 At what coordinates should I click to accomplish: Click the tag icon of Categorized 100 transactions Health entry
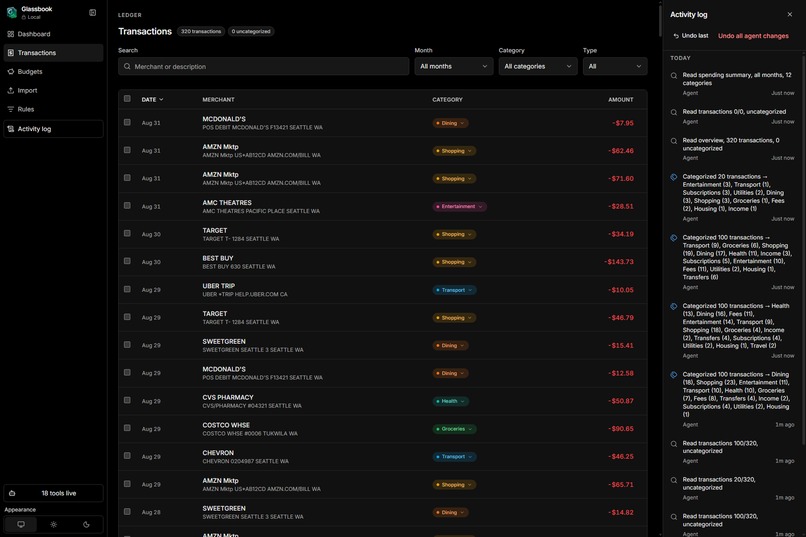[674, 306]
